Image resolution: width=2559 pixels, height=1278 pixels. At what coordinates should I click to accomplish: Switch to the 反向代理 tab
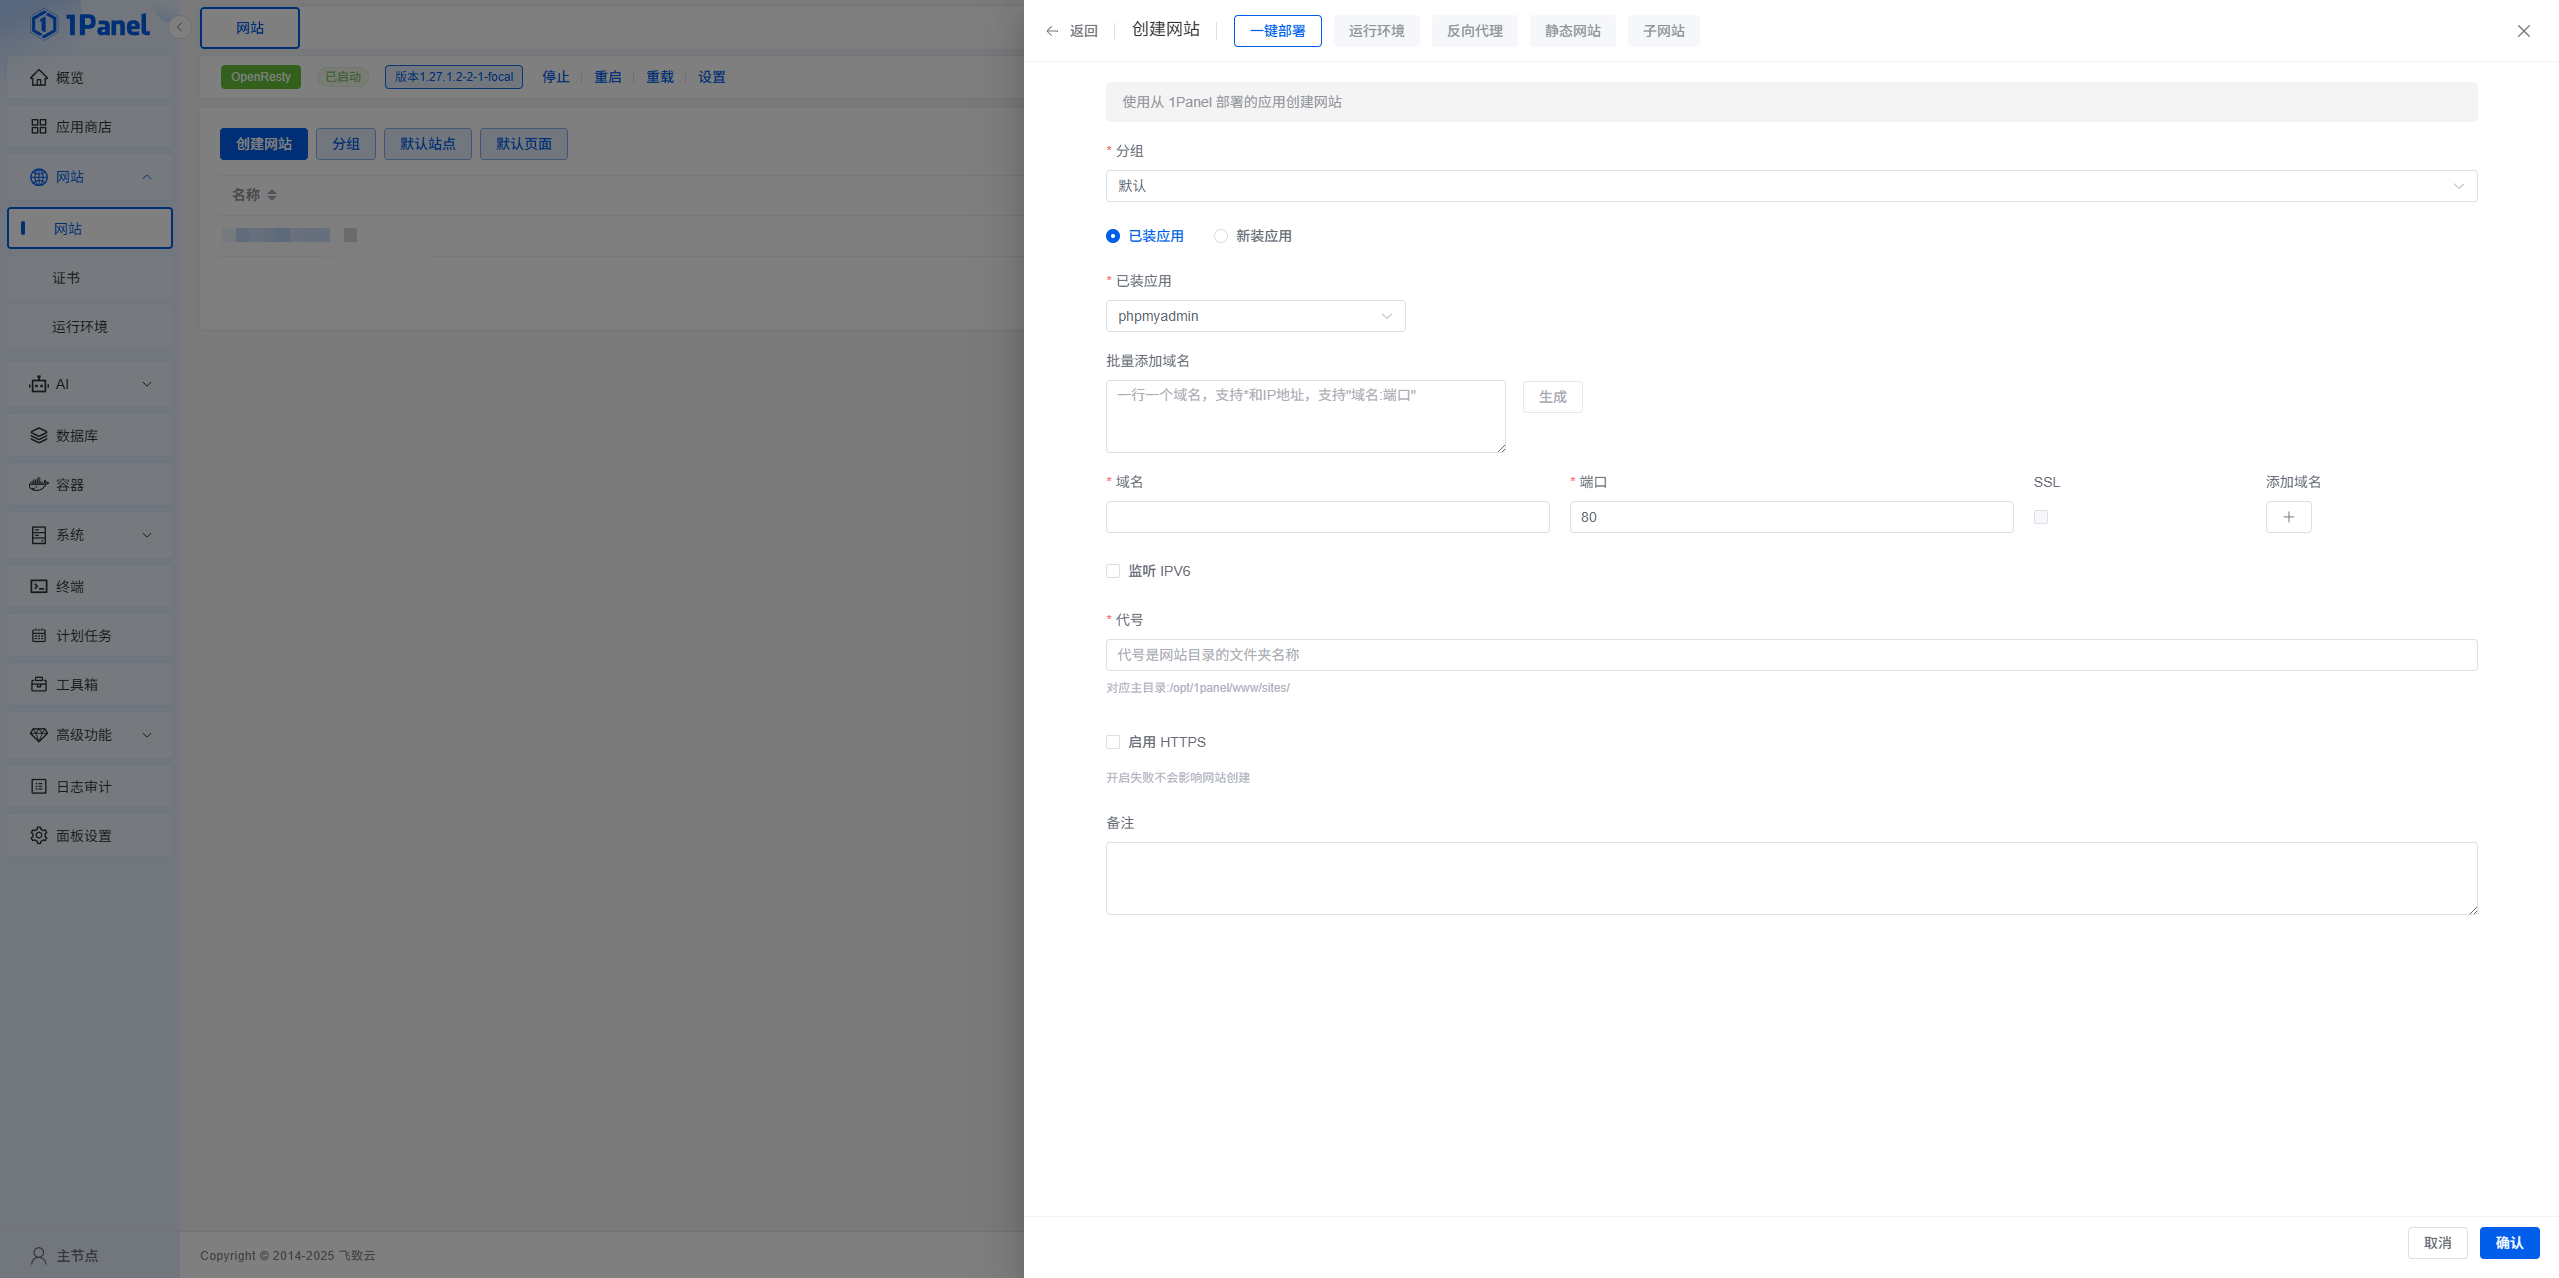1474,31
